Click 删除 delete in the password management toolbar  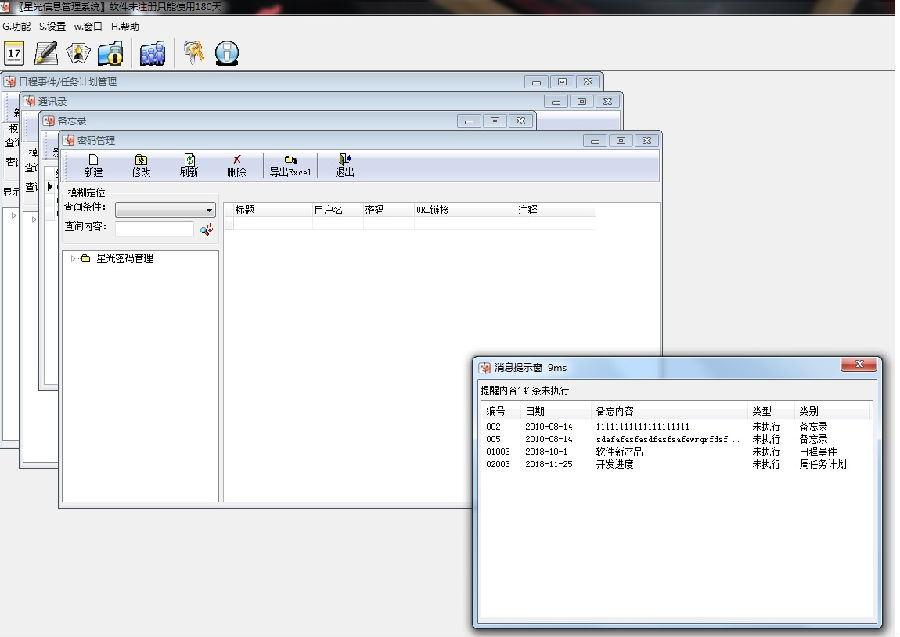click(x=236, y=165)
